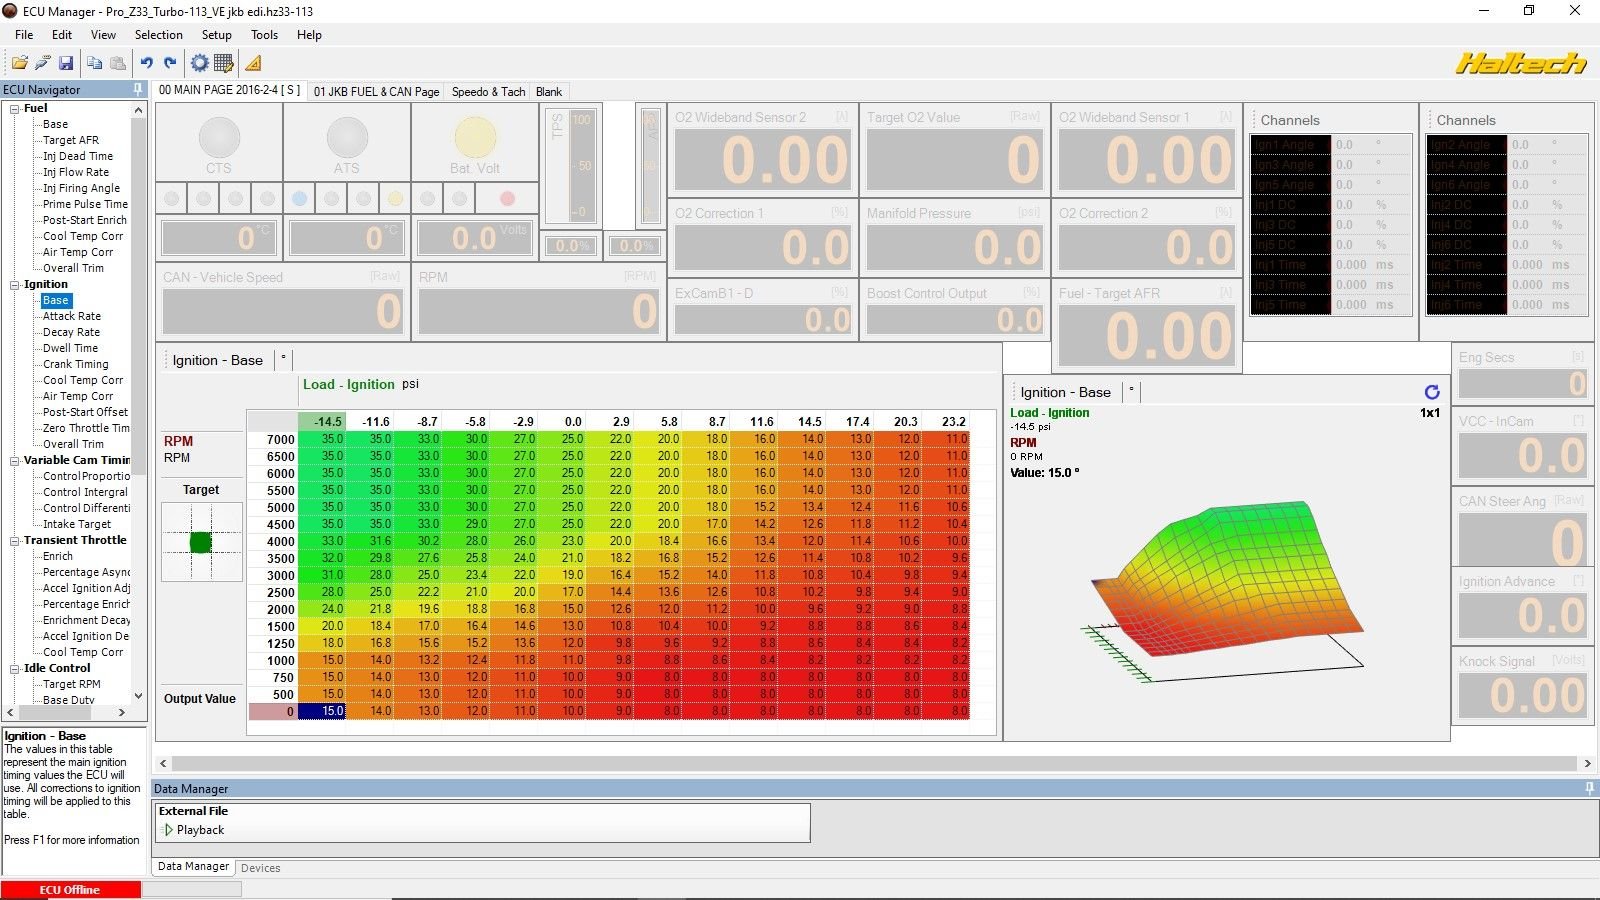The width and height of the screenshot is (1600, 900).
Task: Collapse the Variable Cam Timing tree node
Action: (x=15, y=461)
